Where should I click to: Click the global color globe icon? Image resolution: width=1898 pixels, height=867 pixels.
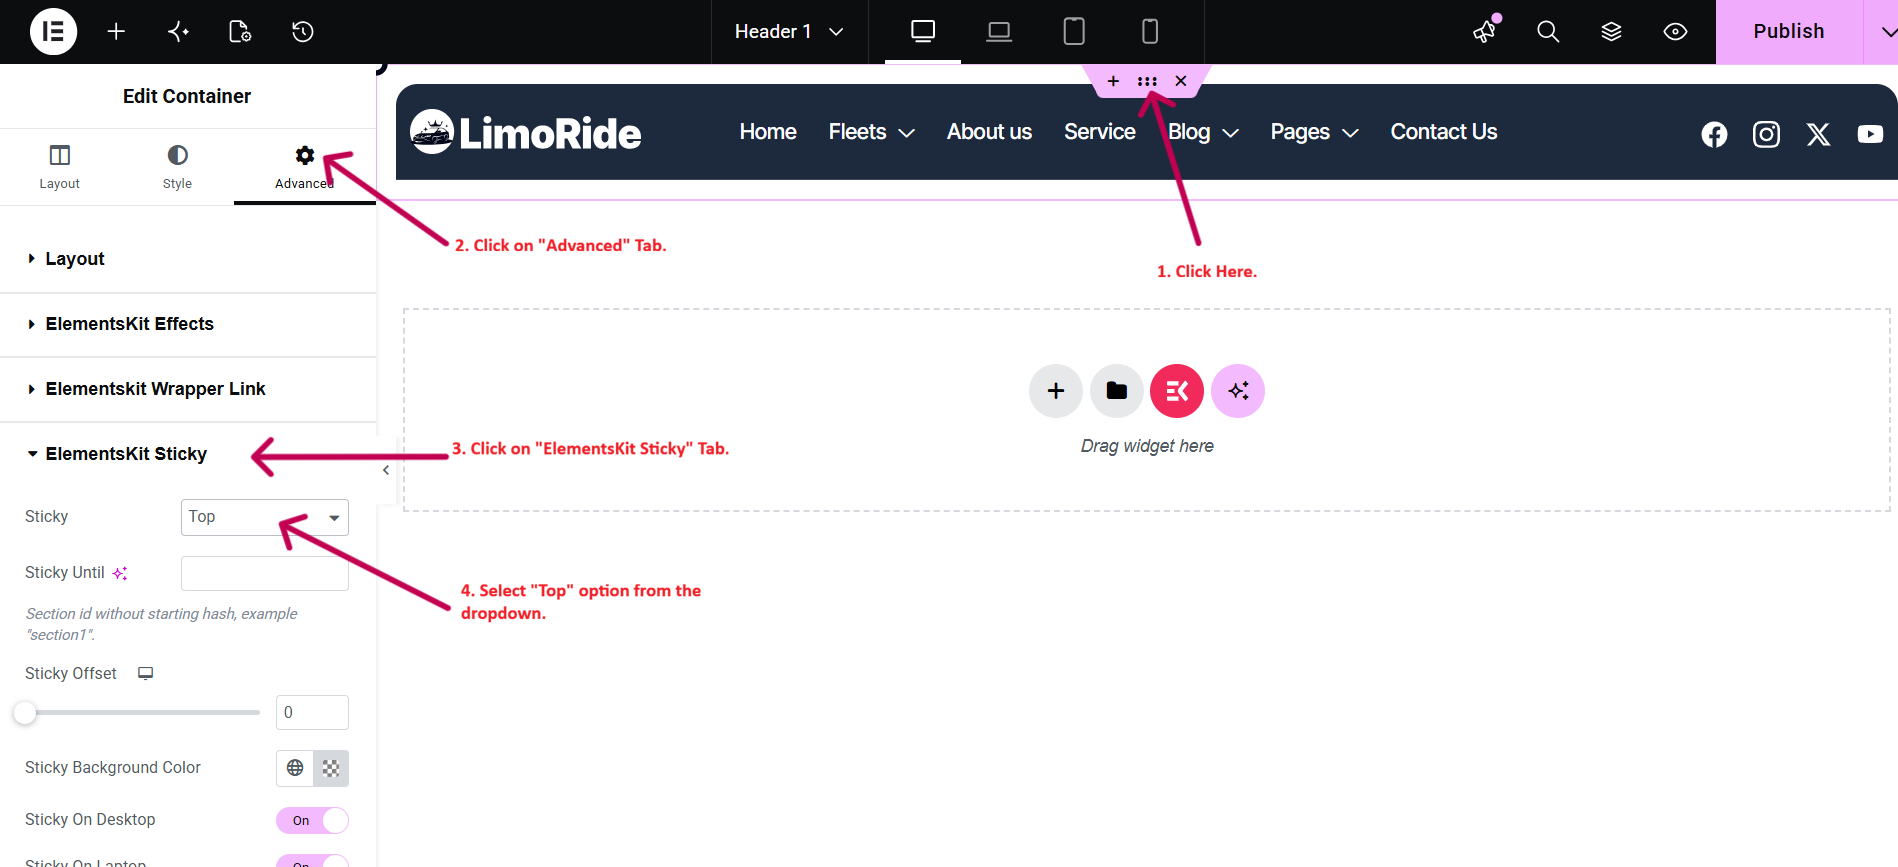click(295, 768)
